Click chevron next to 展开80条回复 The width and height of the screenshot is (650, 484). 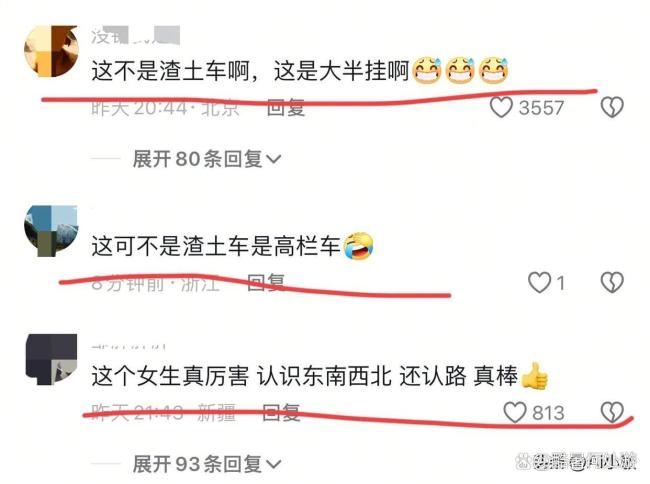tap(273, 159)
